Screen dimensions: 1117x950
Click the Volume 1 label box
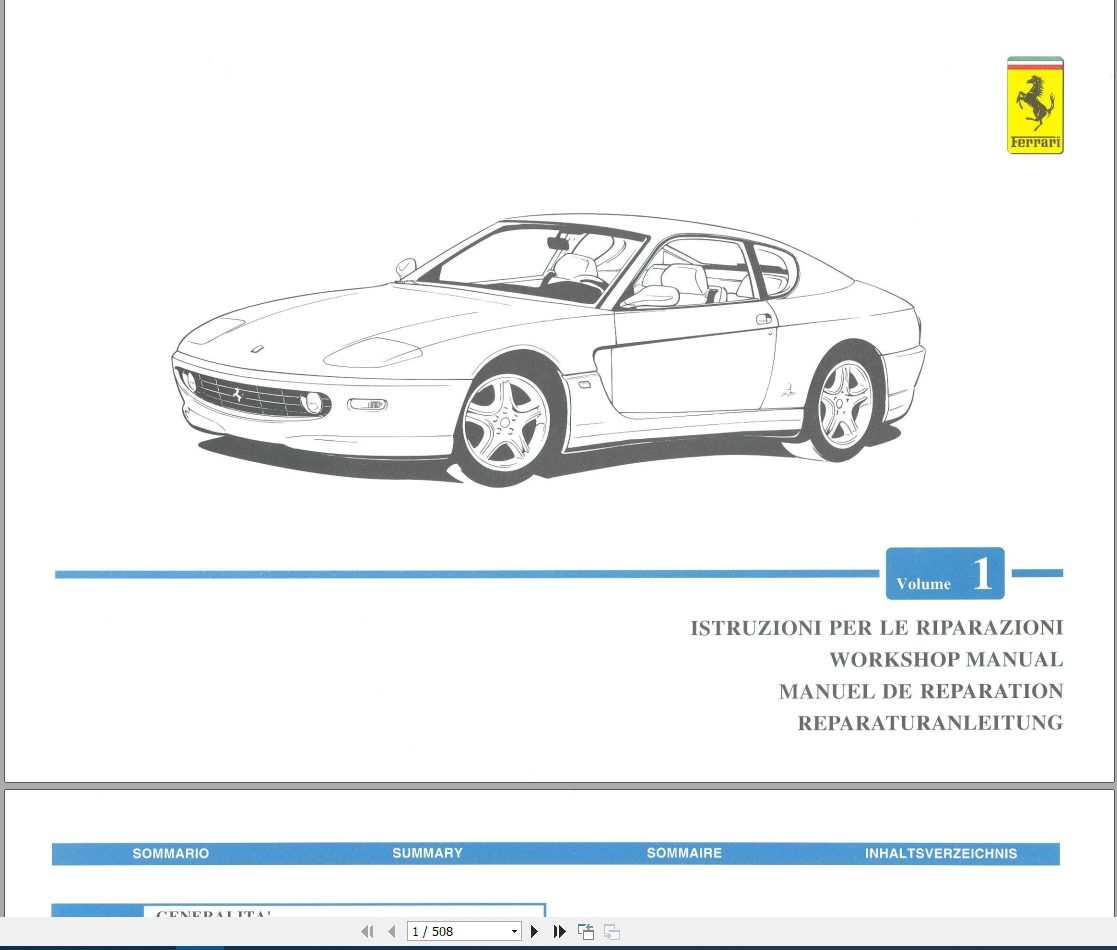[945, 573]
